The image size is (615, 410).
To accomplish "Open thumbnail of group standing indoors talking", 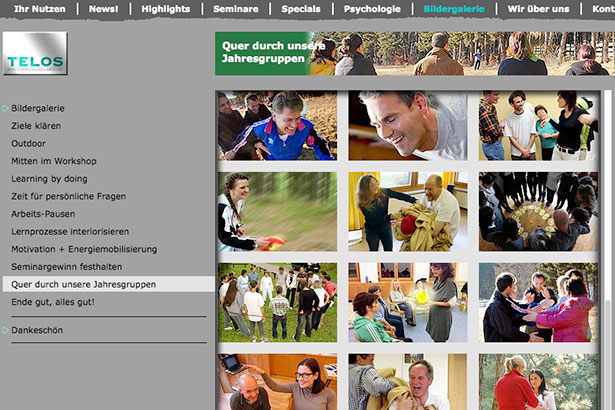I will [x=538, y=126].
